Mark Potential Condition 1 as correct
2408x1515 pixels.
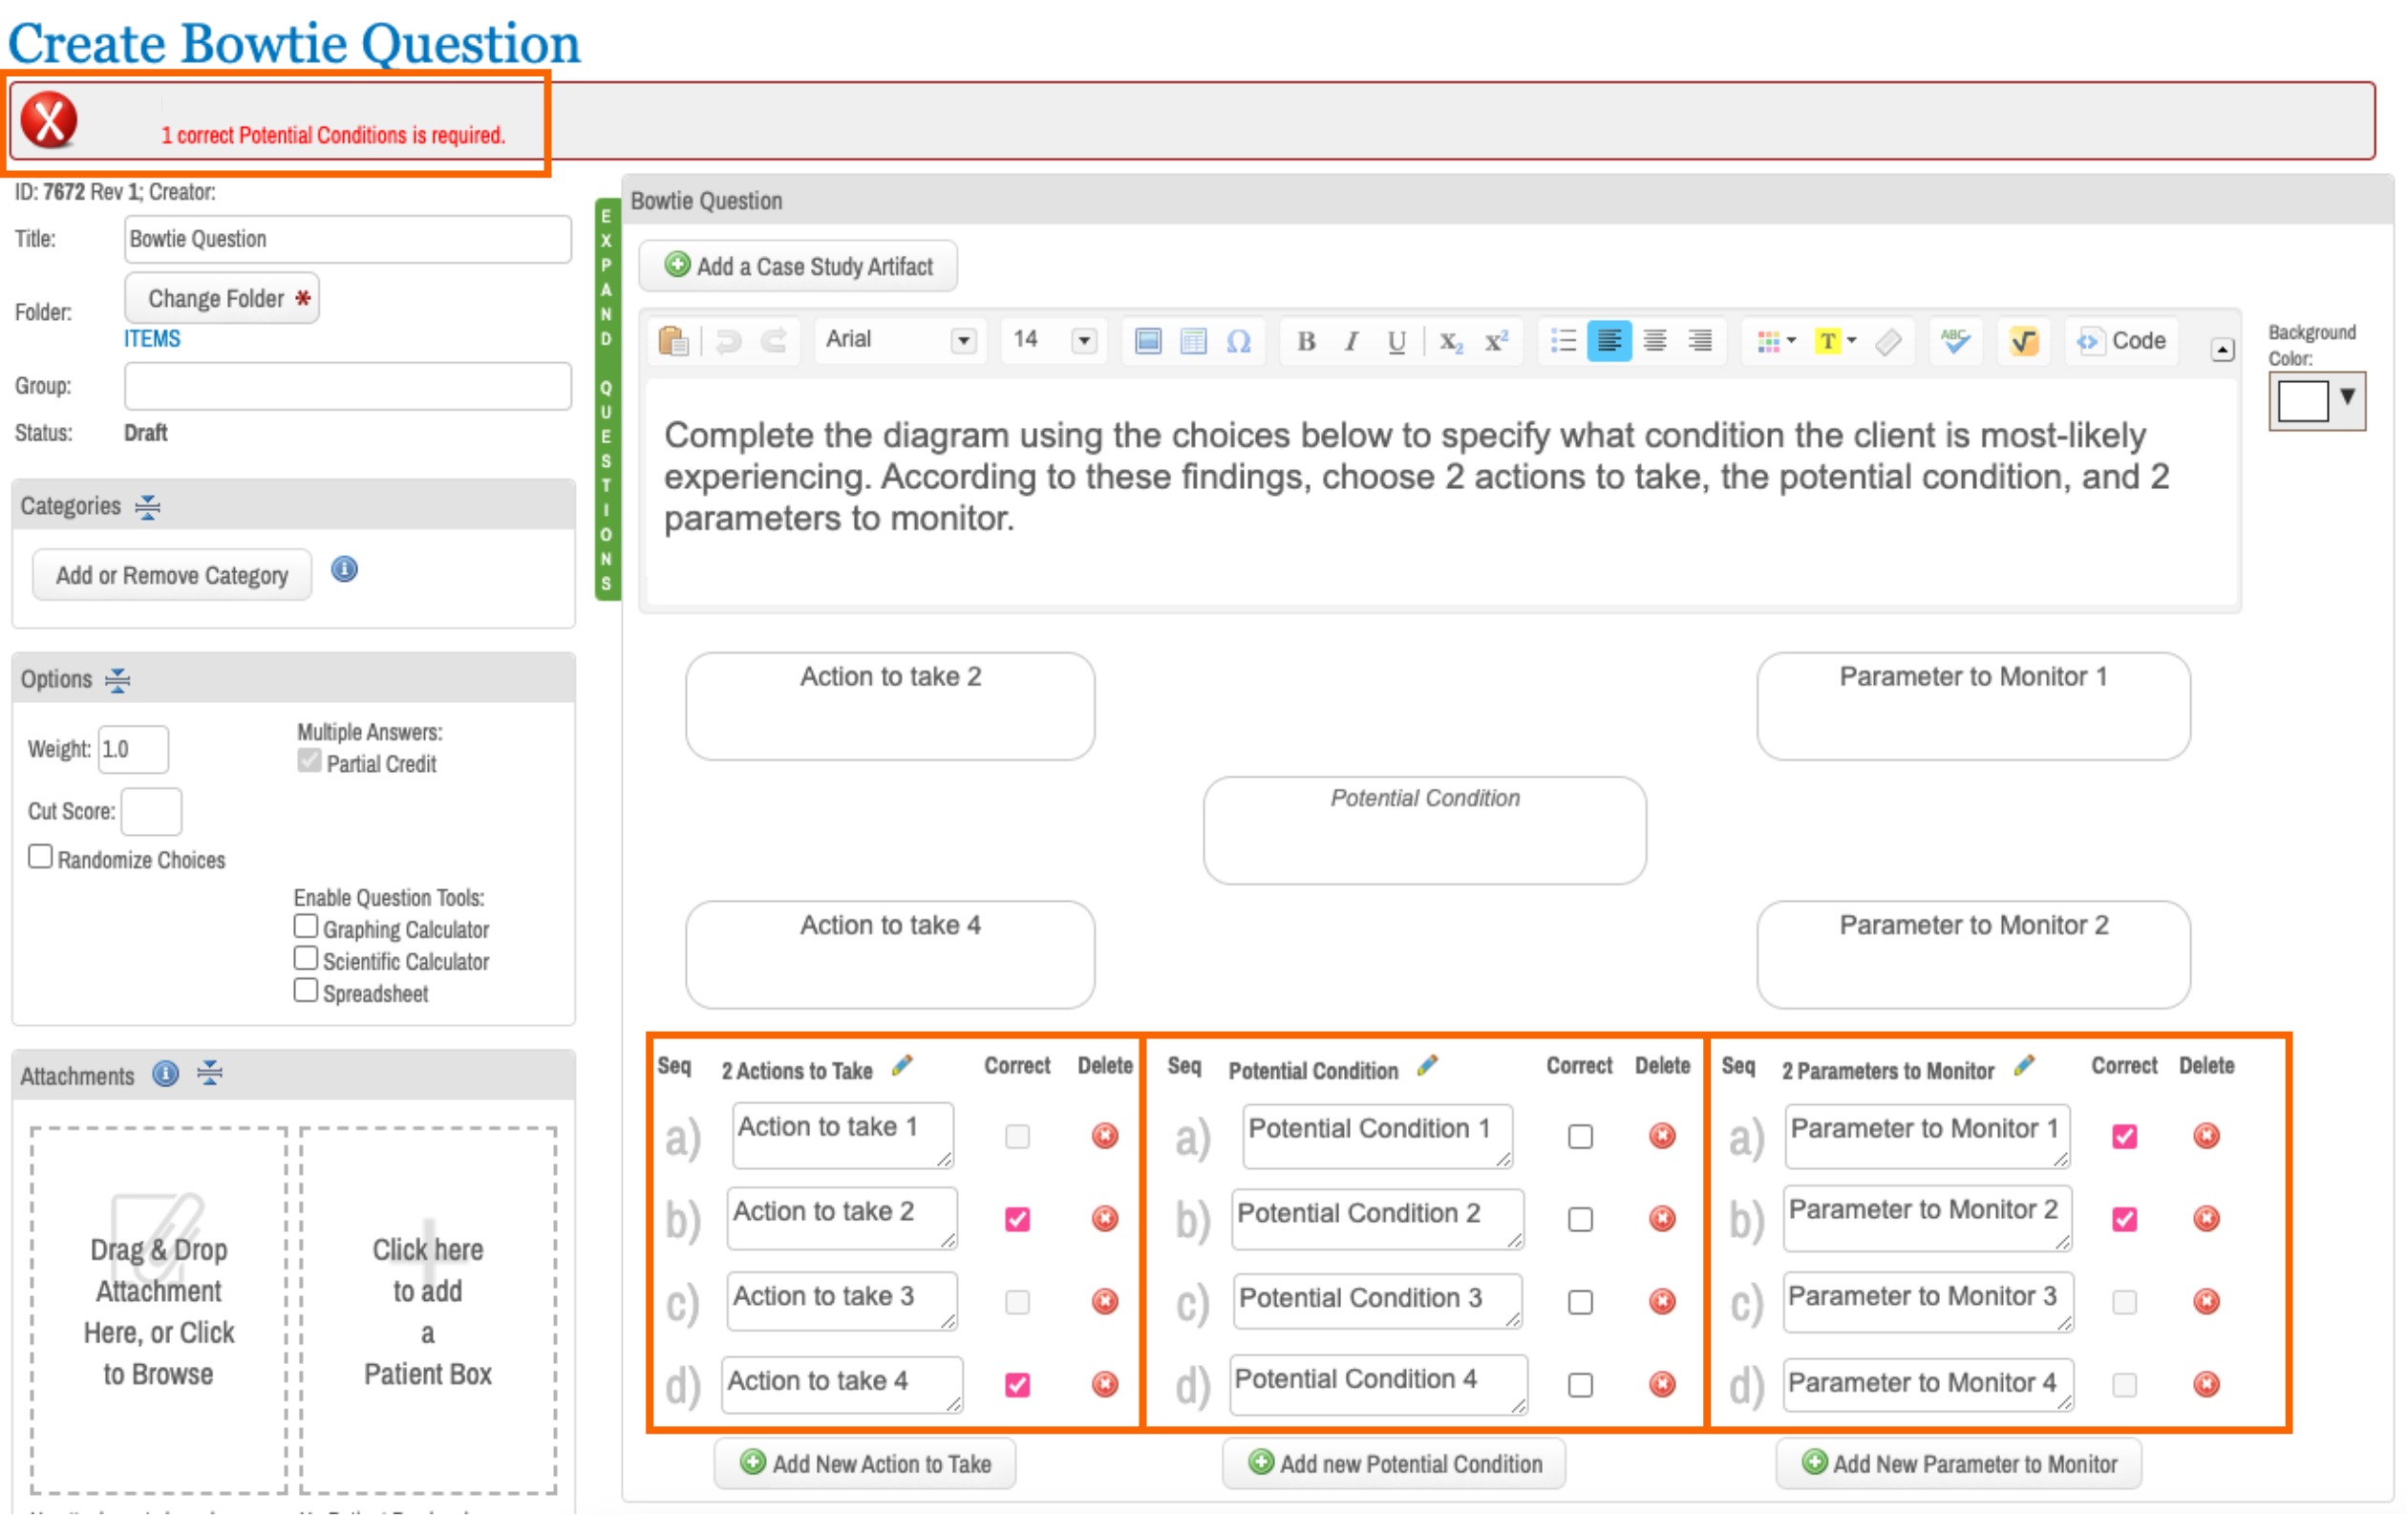pos(1580,1136)
